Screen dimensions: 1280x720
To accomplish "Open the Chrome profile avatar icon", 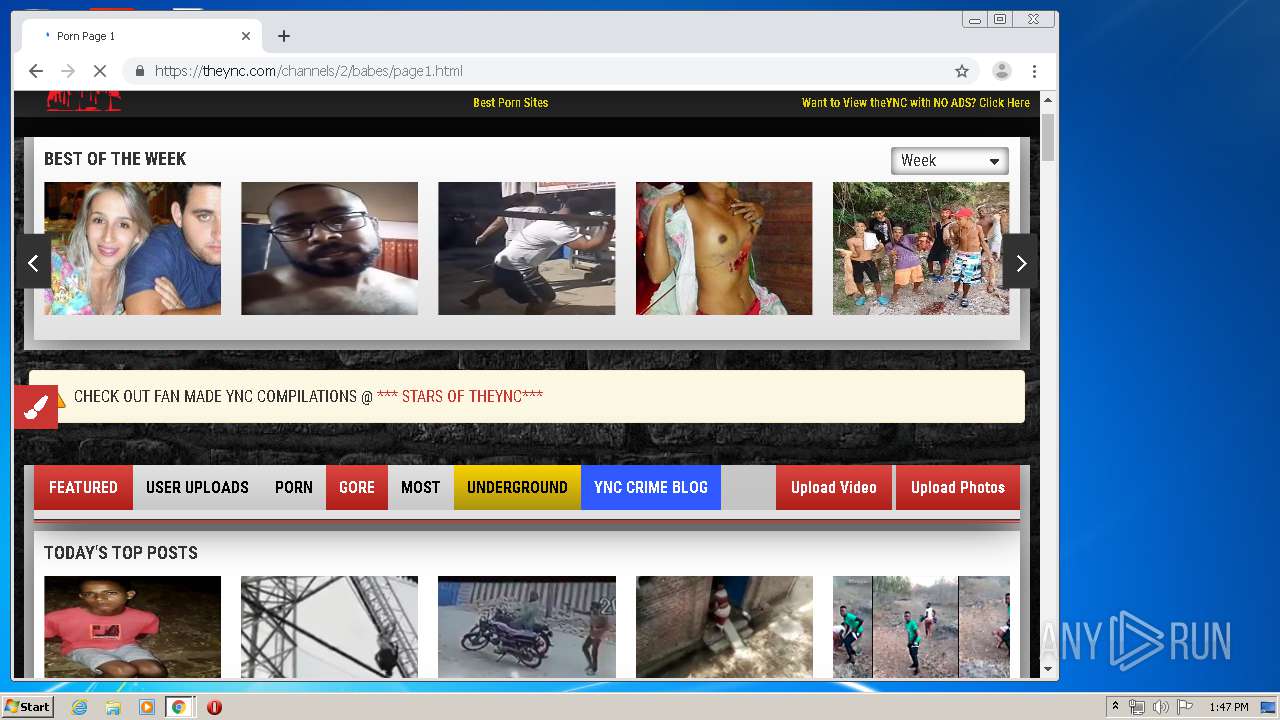I will tap(1001, 71).
